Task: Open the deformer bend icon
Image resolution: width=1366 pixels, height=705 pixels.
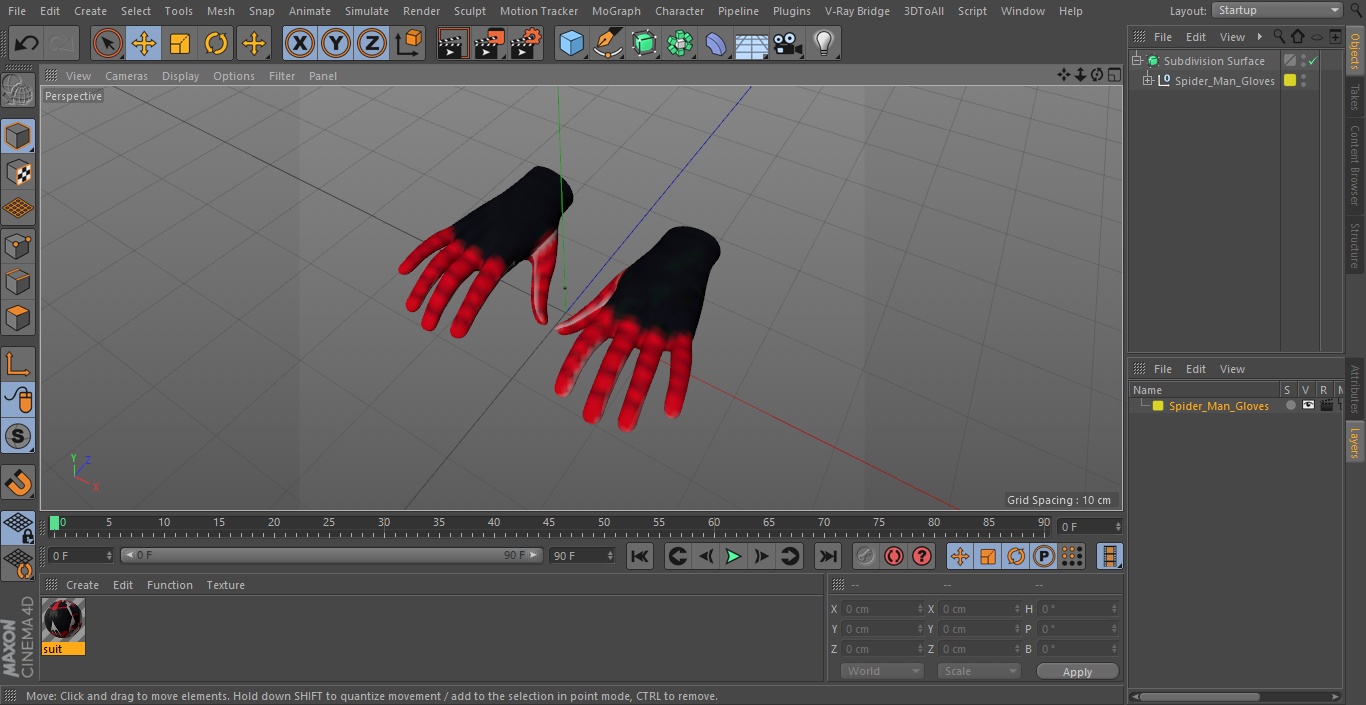Action: pos(716,43)
